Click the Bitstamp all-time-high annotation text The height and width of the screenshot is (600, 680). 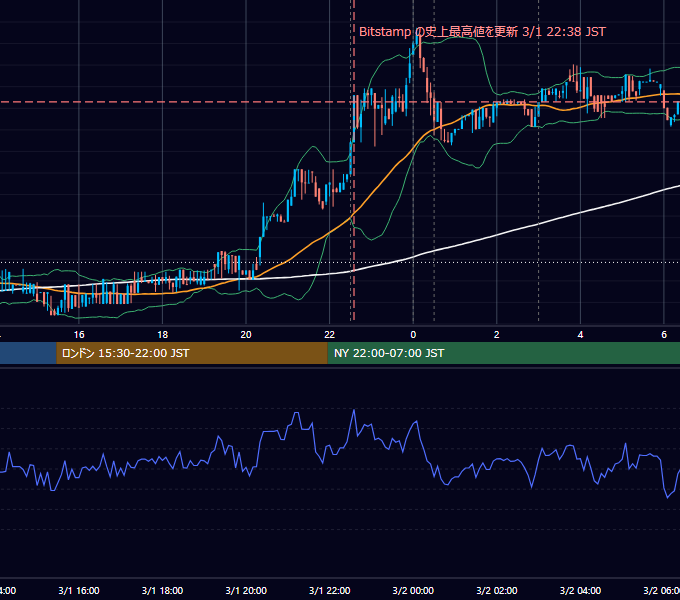tap(482, 32)
